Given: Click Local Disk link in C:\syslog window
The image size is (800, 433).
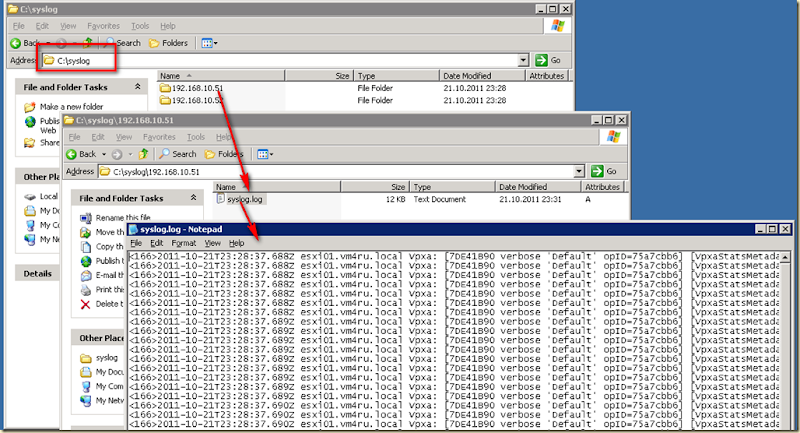Looking at the screenshot, I should pyautogui.click(x=49, y=196).
